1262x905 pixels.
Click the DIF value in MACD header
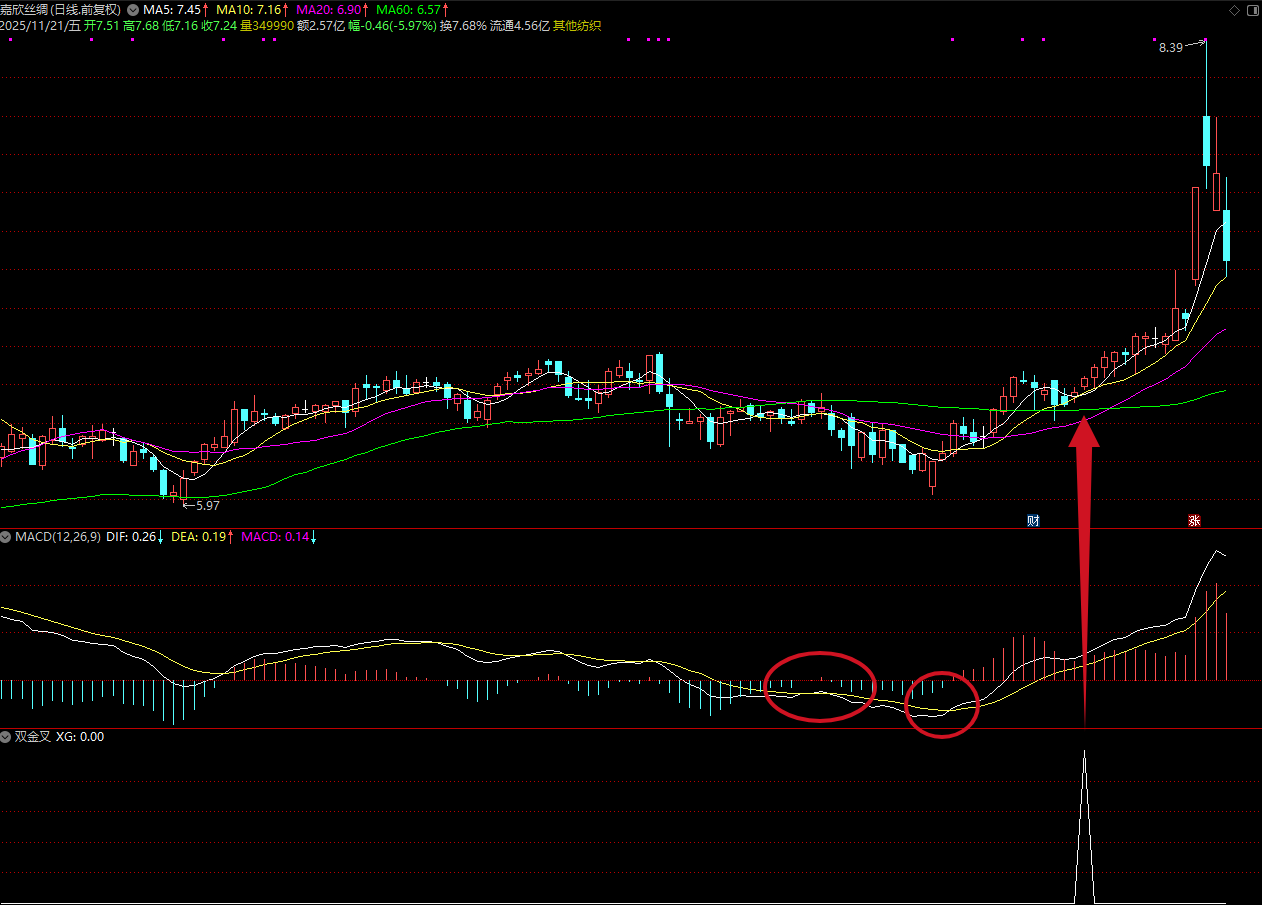pyautogui.click(x=134, y=537)
